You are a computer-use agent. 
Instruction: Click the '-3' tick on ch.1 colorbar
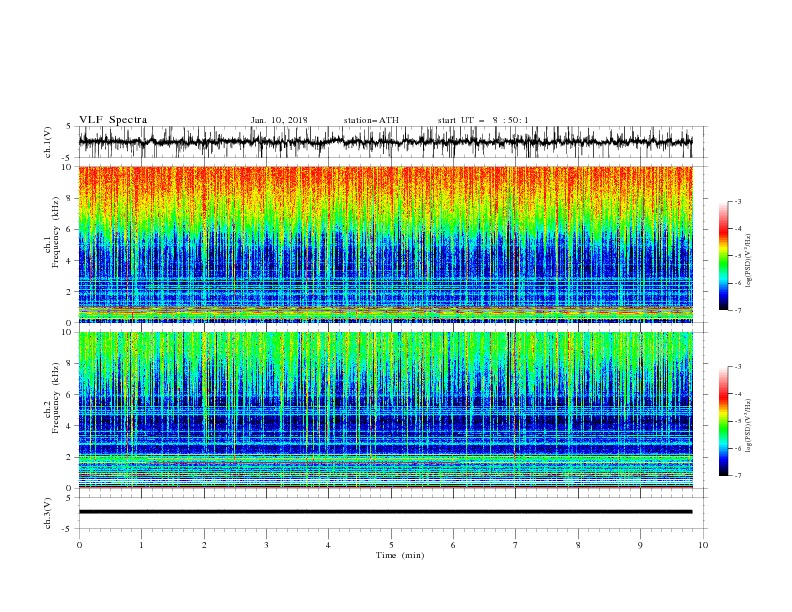[x=738, y=201]
